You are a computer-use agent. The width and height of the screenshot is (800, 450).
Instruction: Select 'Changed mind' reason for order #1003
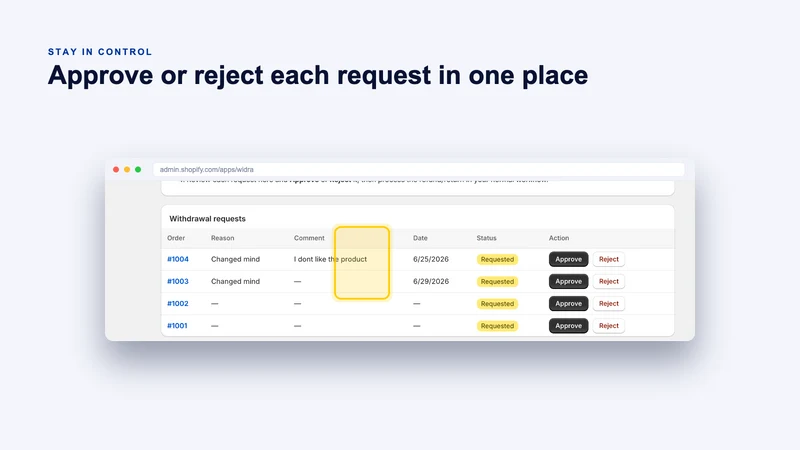point(235,281)
